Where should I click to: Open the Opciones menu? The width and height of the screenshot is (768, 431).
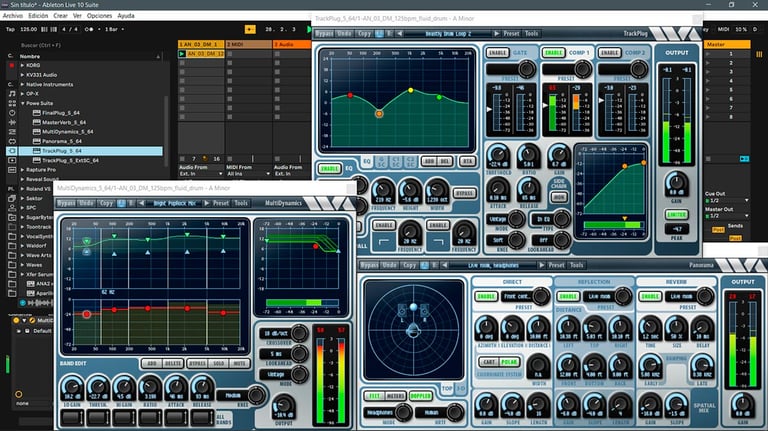click(x=99, y=16)
